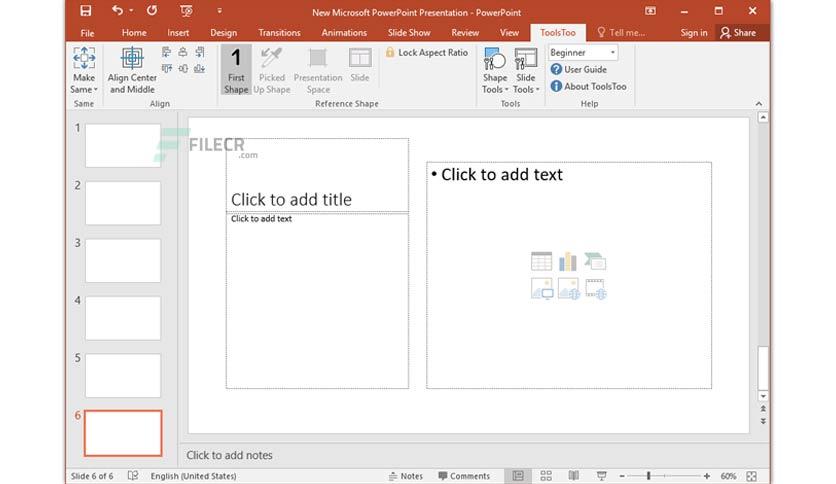The width and height of the screenshot is (836, 484).
Task: Click the align right edges icon
Action: click(199, 52)
